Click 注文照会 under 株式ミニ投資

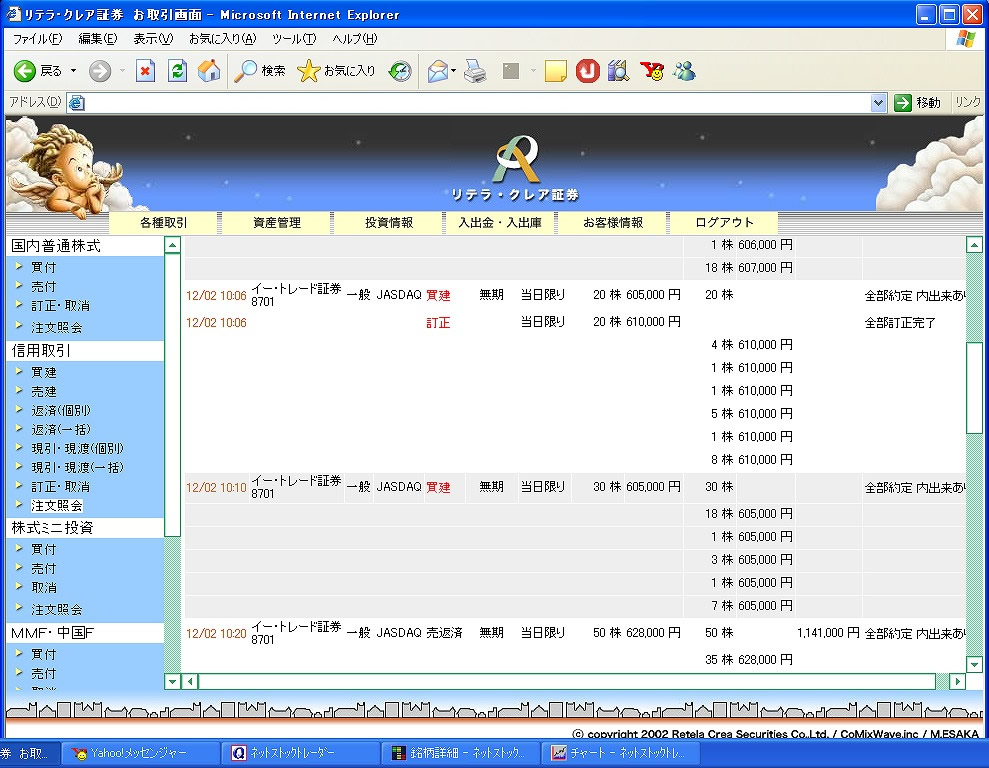pyautogui.click(x=57, y=610)
